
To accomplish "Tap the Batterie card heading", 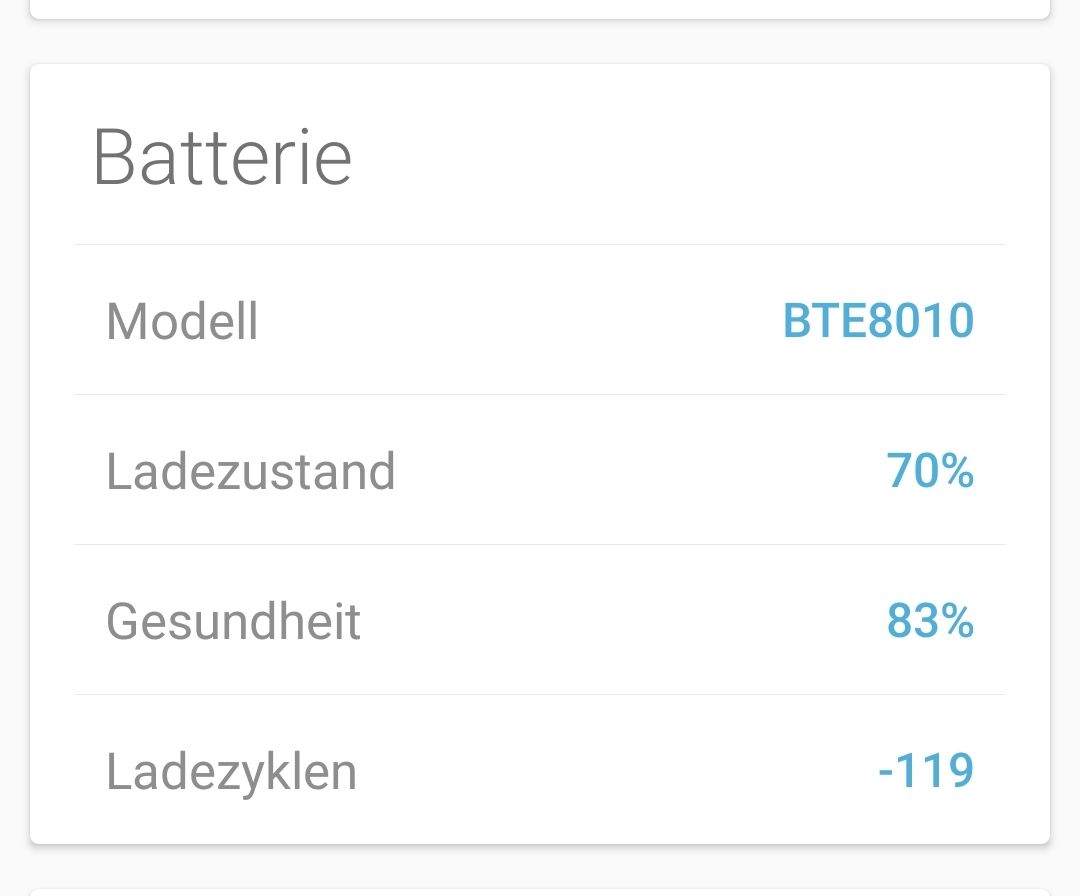I will 222,158.
